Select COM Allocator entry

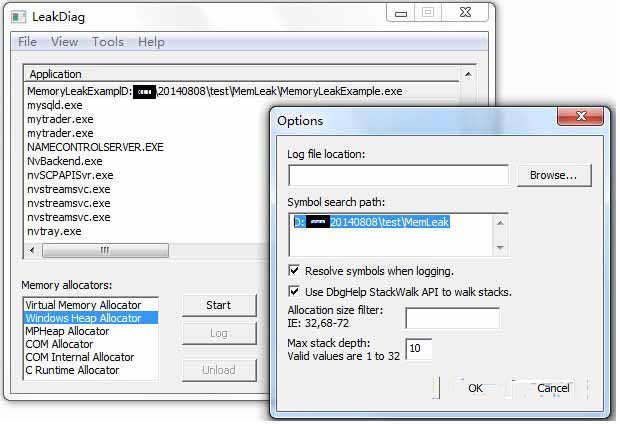point(91,344)
